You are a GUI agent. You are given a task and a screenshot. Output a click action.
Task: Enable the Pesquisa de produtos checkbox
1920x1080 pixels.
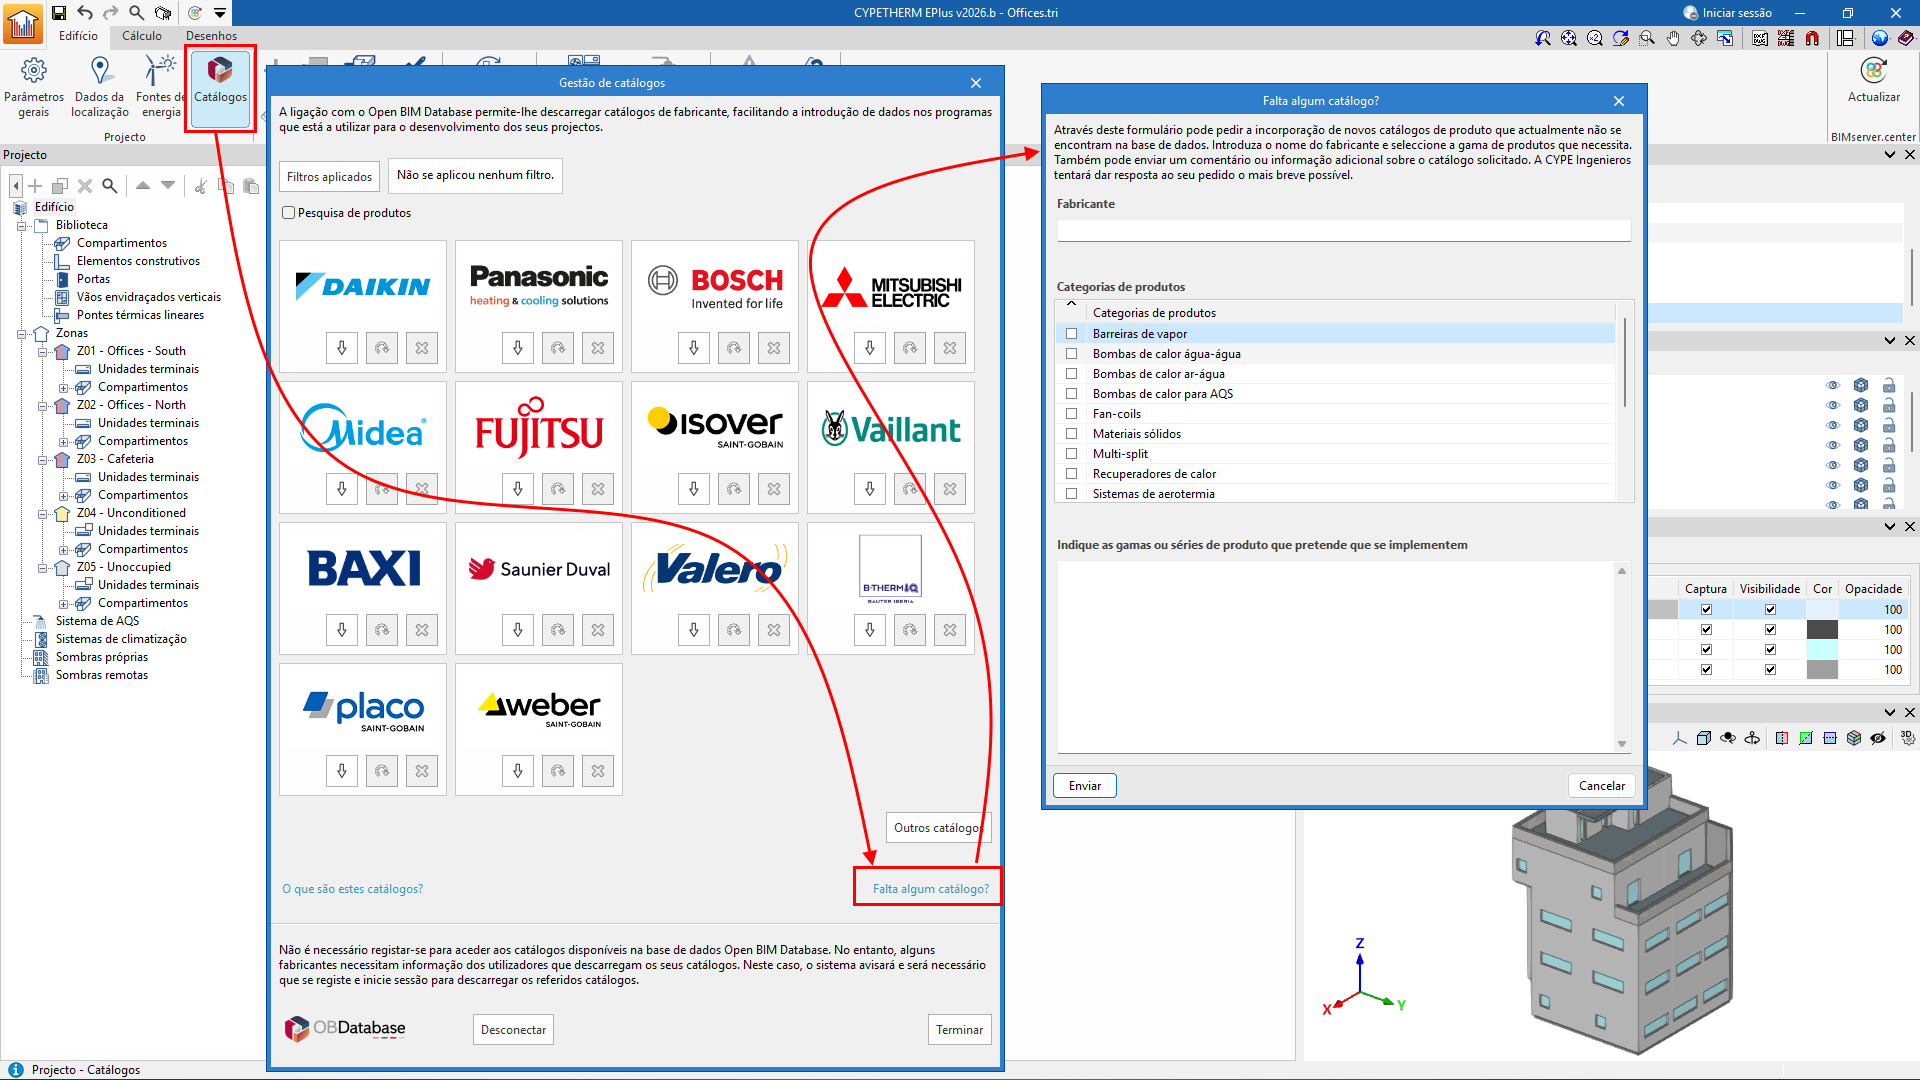[x=289, y=213]
